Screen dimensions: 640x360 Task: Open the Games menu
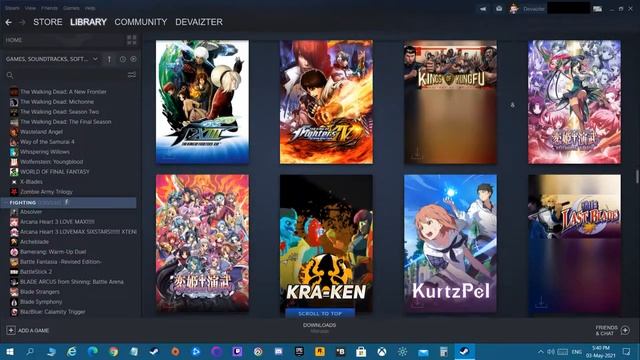[71, 8]
